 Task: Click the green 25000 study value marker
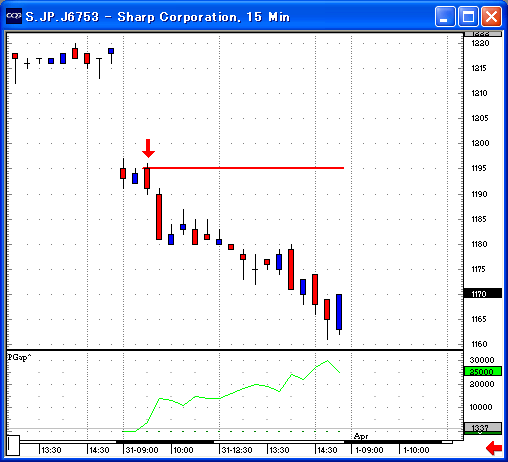click(x=483, y=371)
